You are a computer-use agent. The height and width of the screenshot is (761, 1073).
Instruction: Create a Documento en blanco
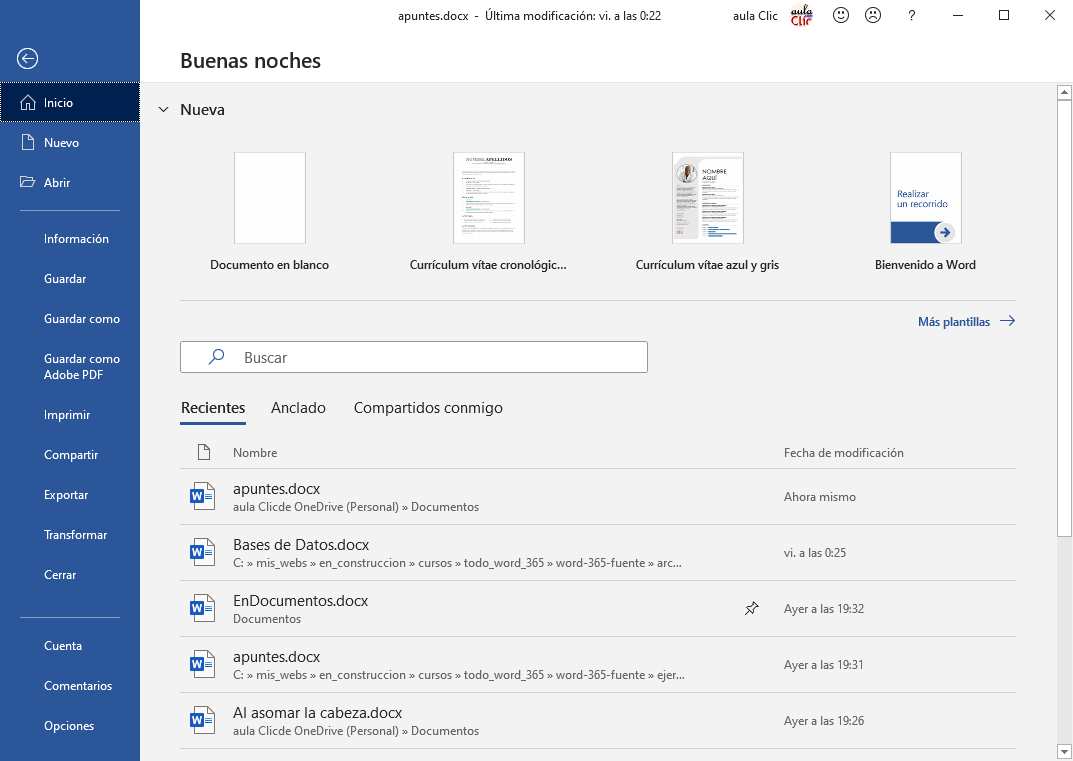269,199
